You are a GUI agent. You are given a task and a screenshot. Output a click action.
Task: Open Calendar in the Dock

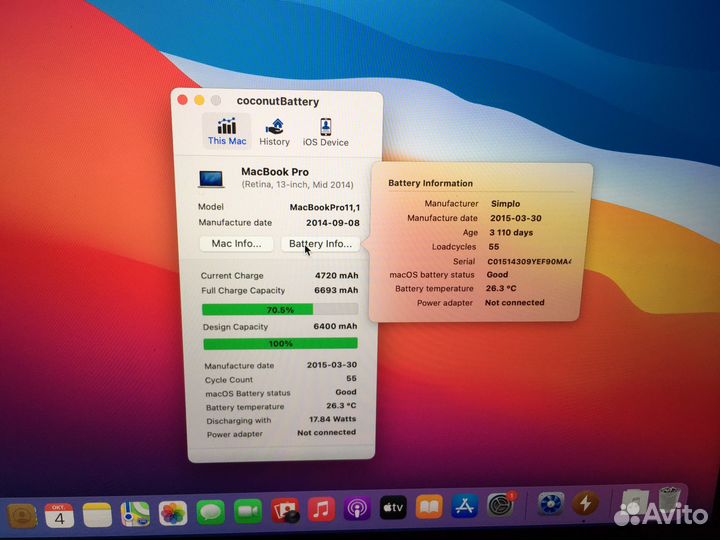[59, 515]
